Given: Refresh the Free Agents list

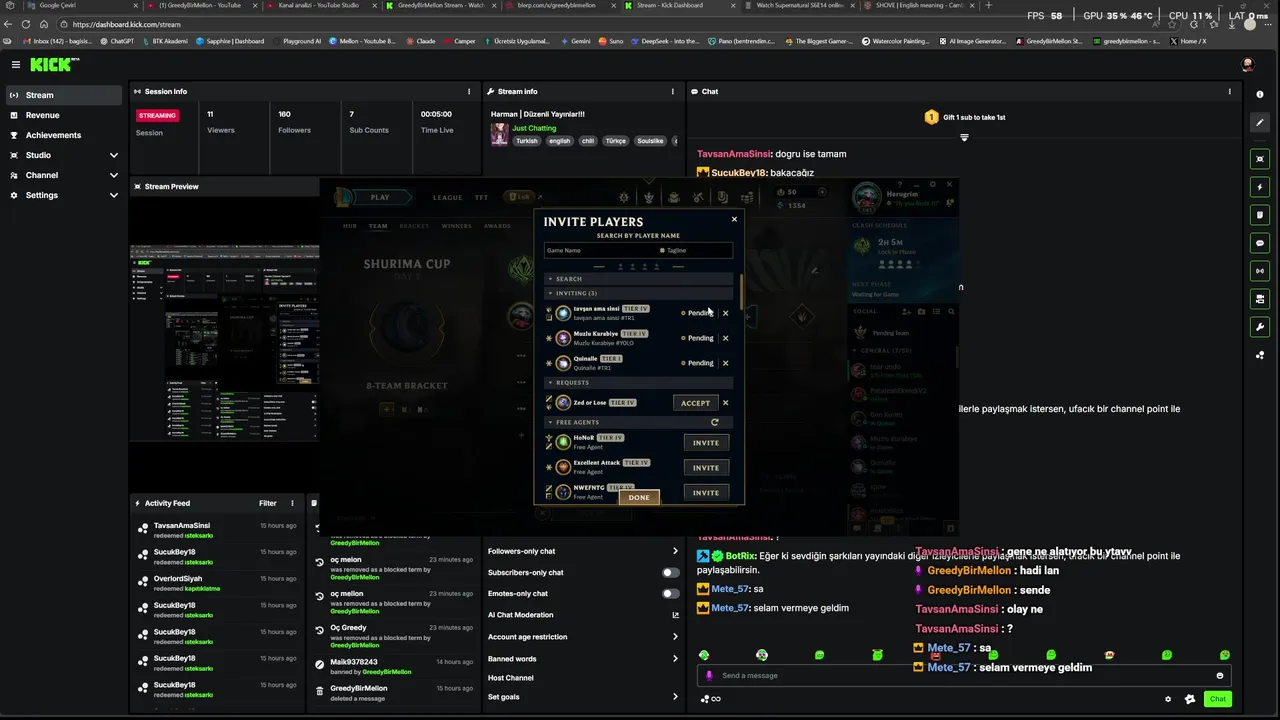Looking at the screenshot, I should [715, 422].
